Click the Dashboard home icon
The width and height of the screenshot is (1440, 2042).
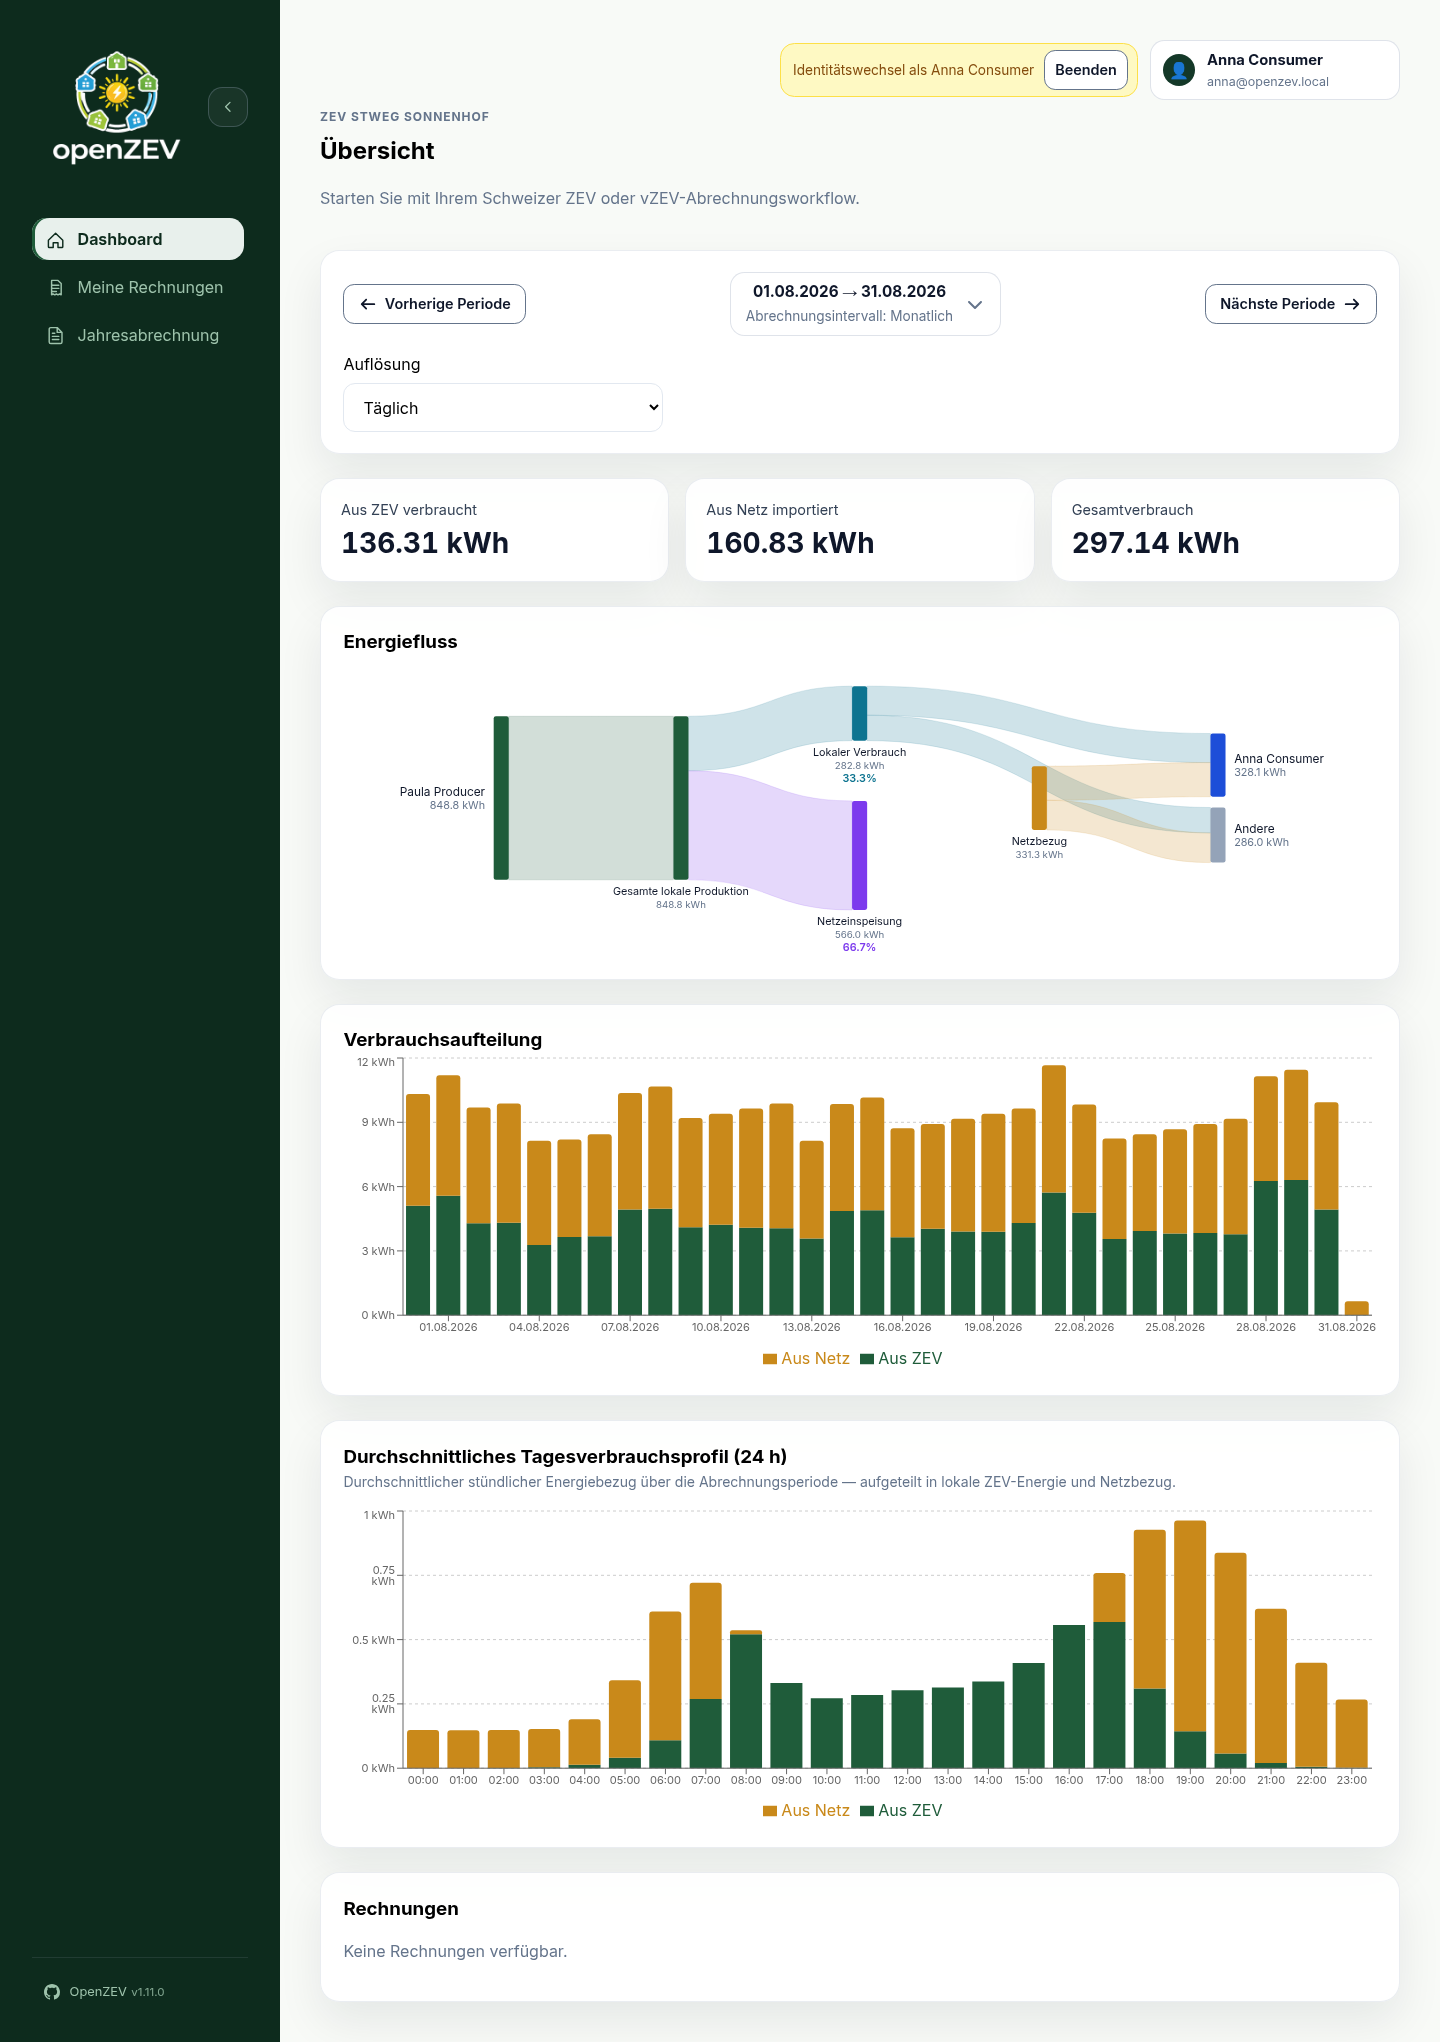(x=56, y=240)
